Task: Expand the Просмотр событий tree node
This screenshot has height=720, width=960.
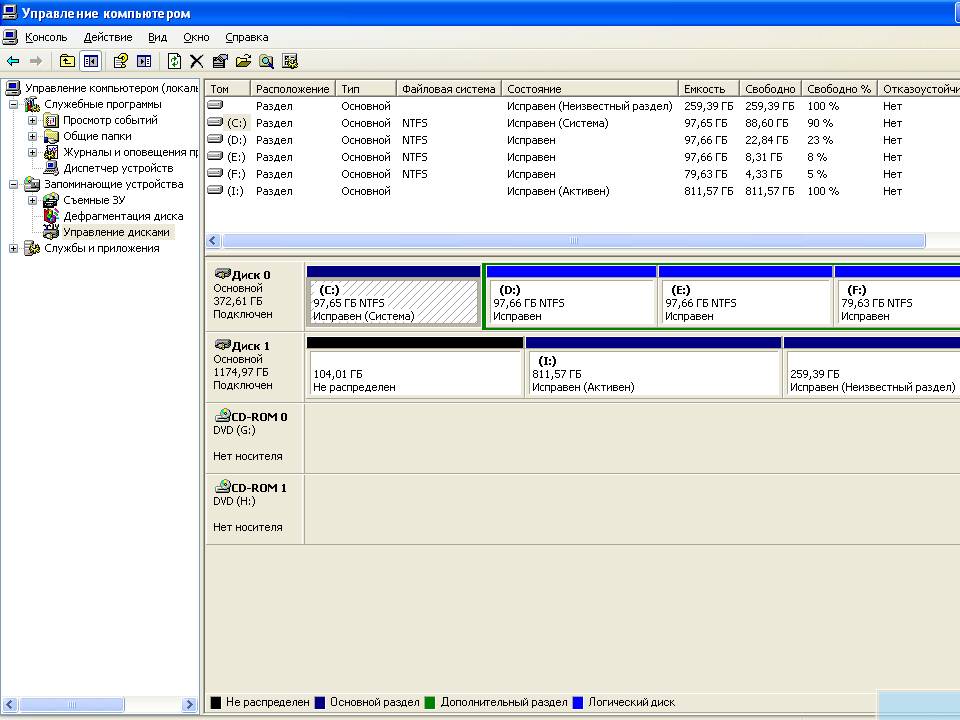Action: click(32, 120)
